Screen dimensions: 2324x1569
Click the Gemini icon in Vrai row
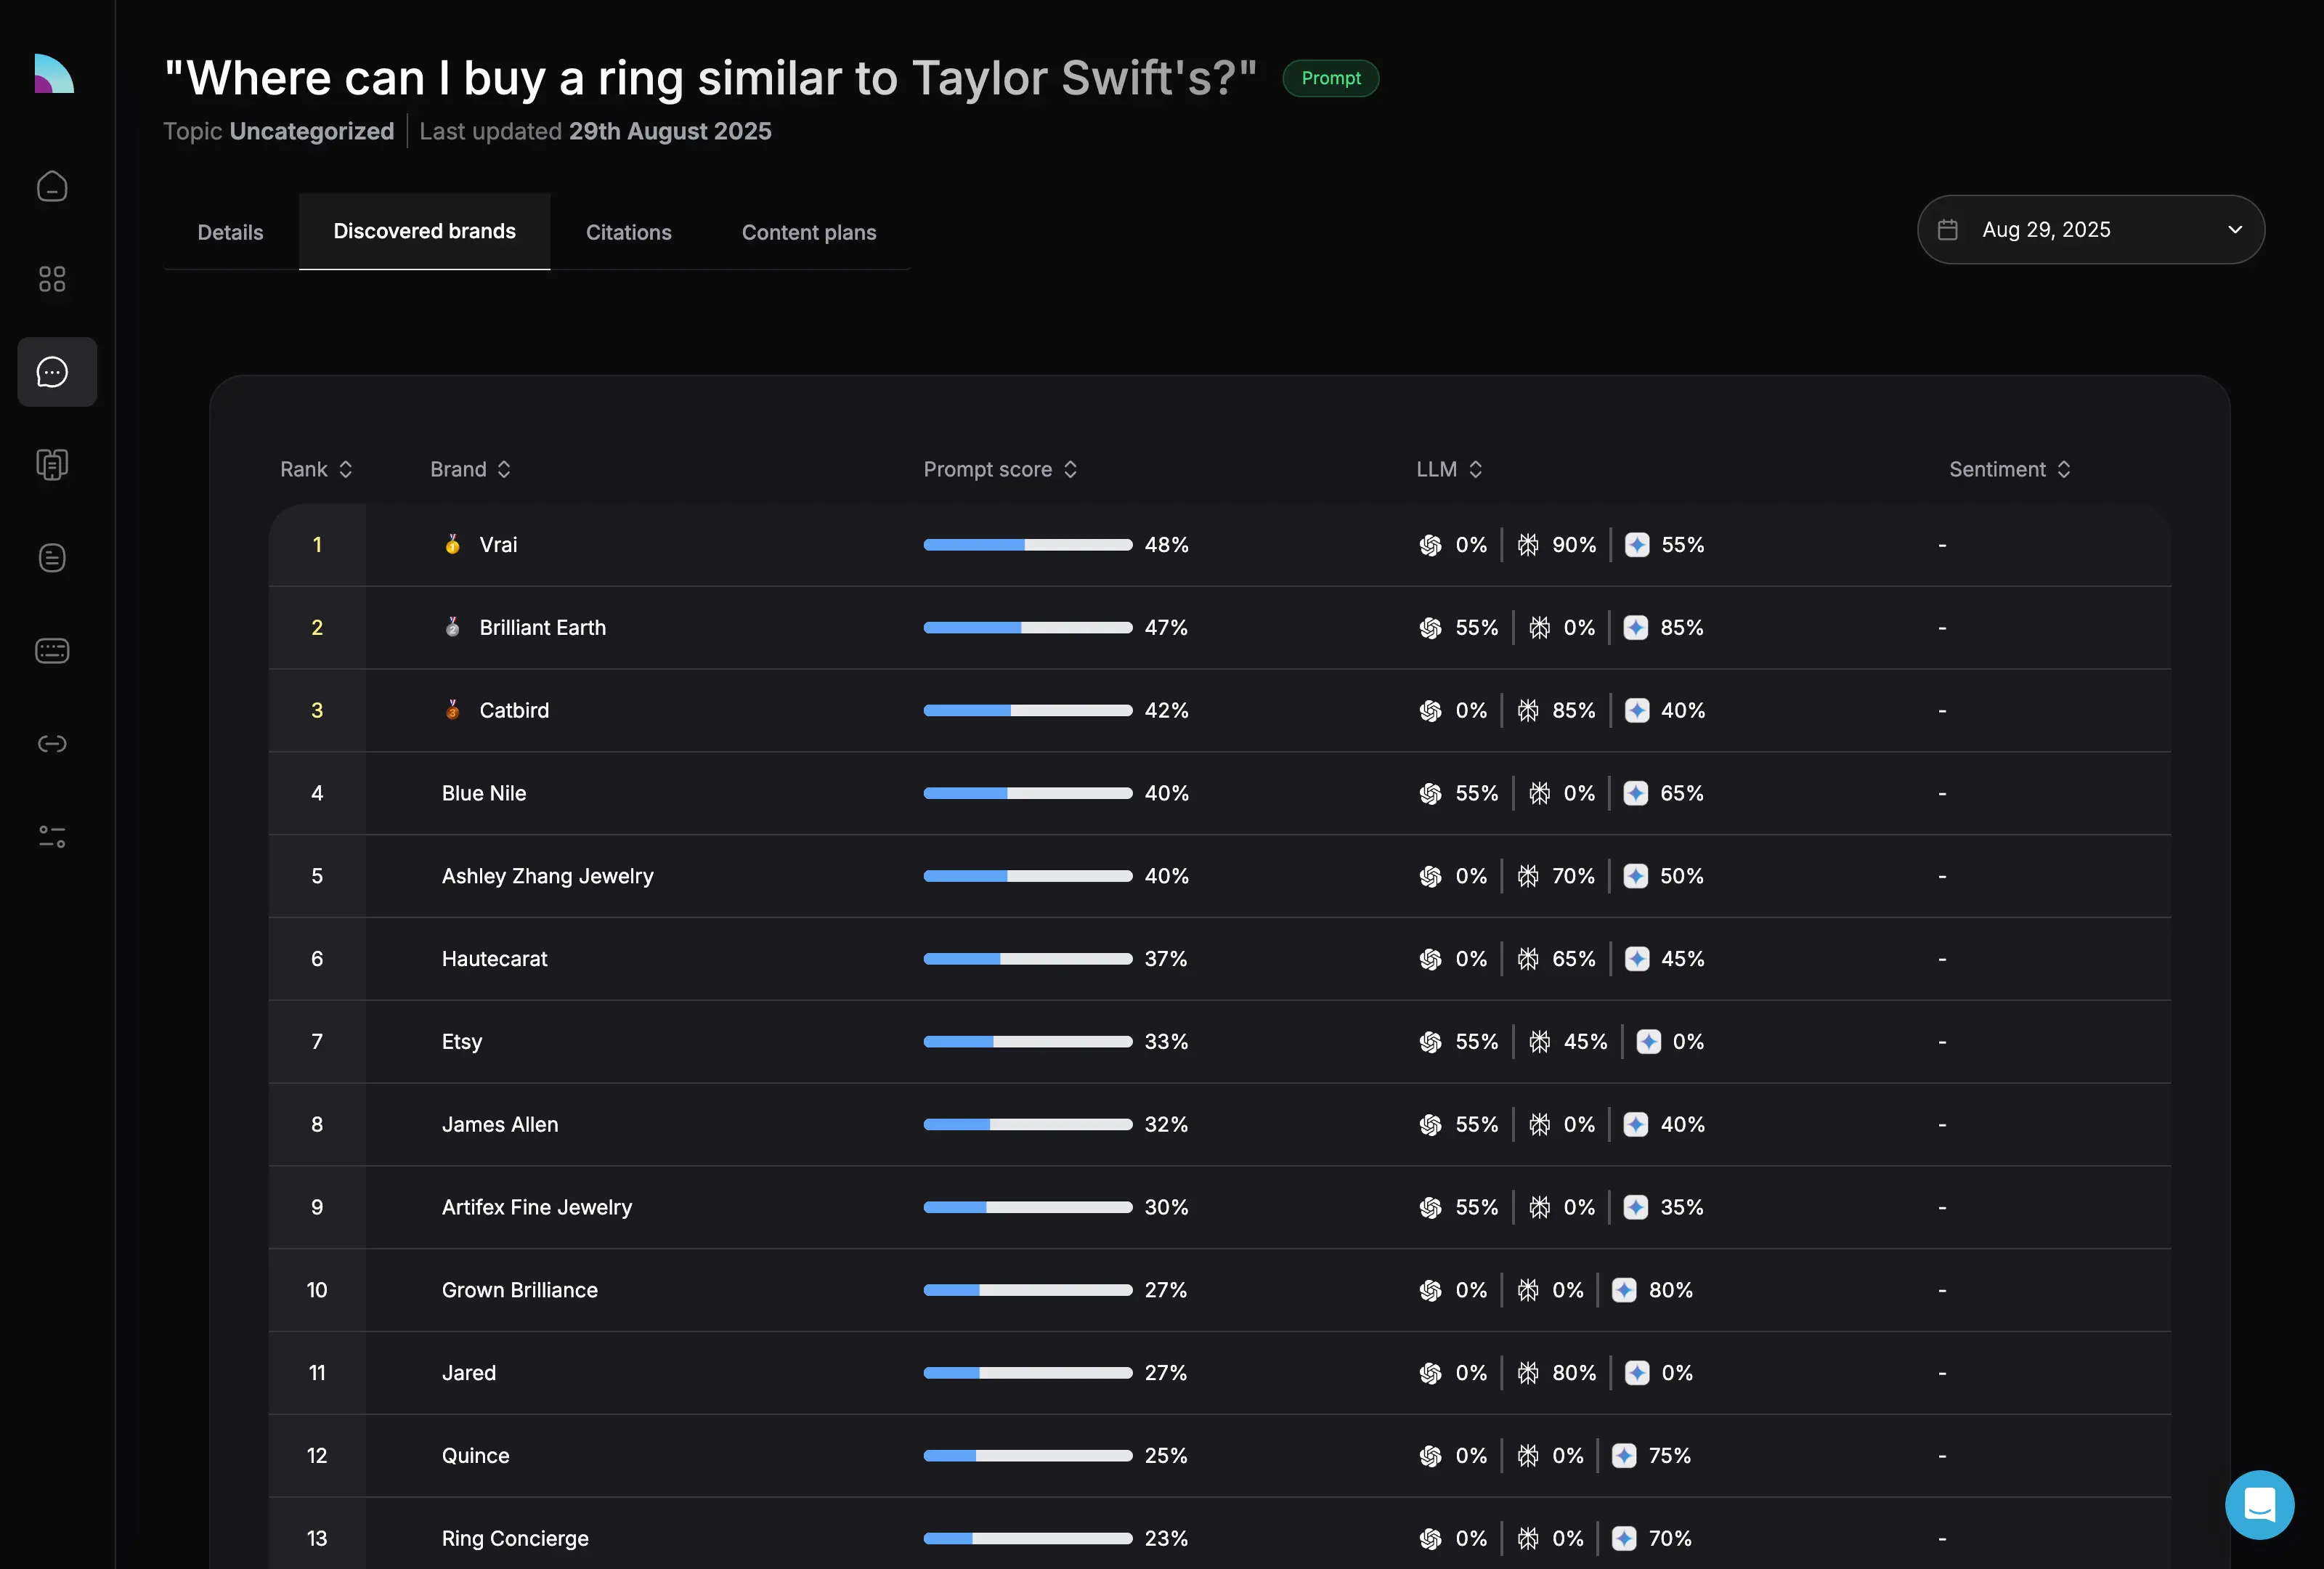pos(1637,545)
